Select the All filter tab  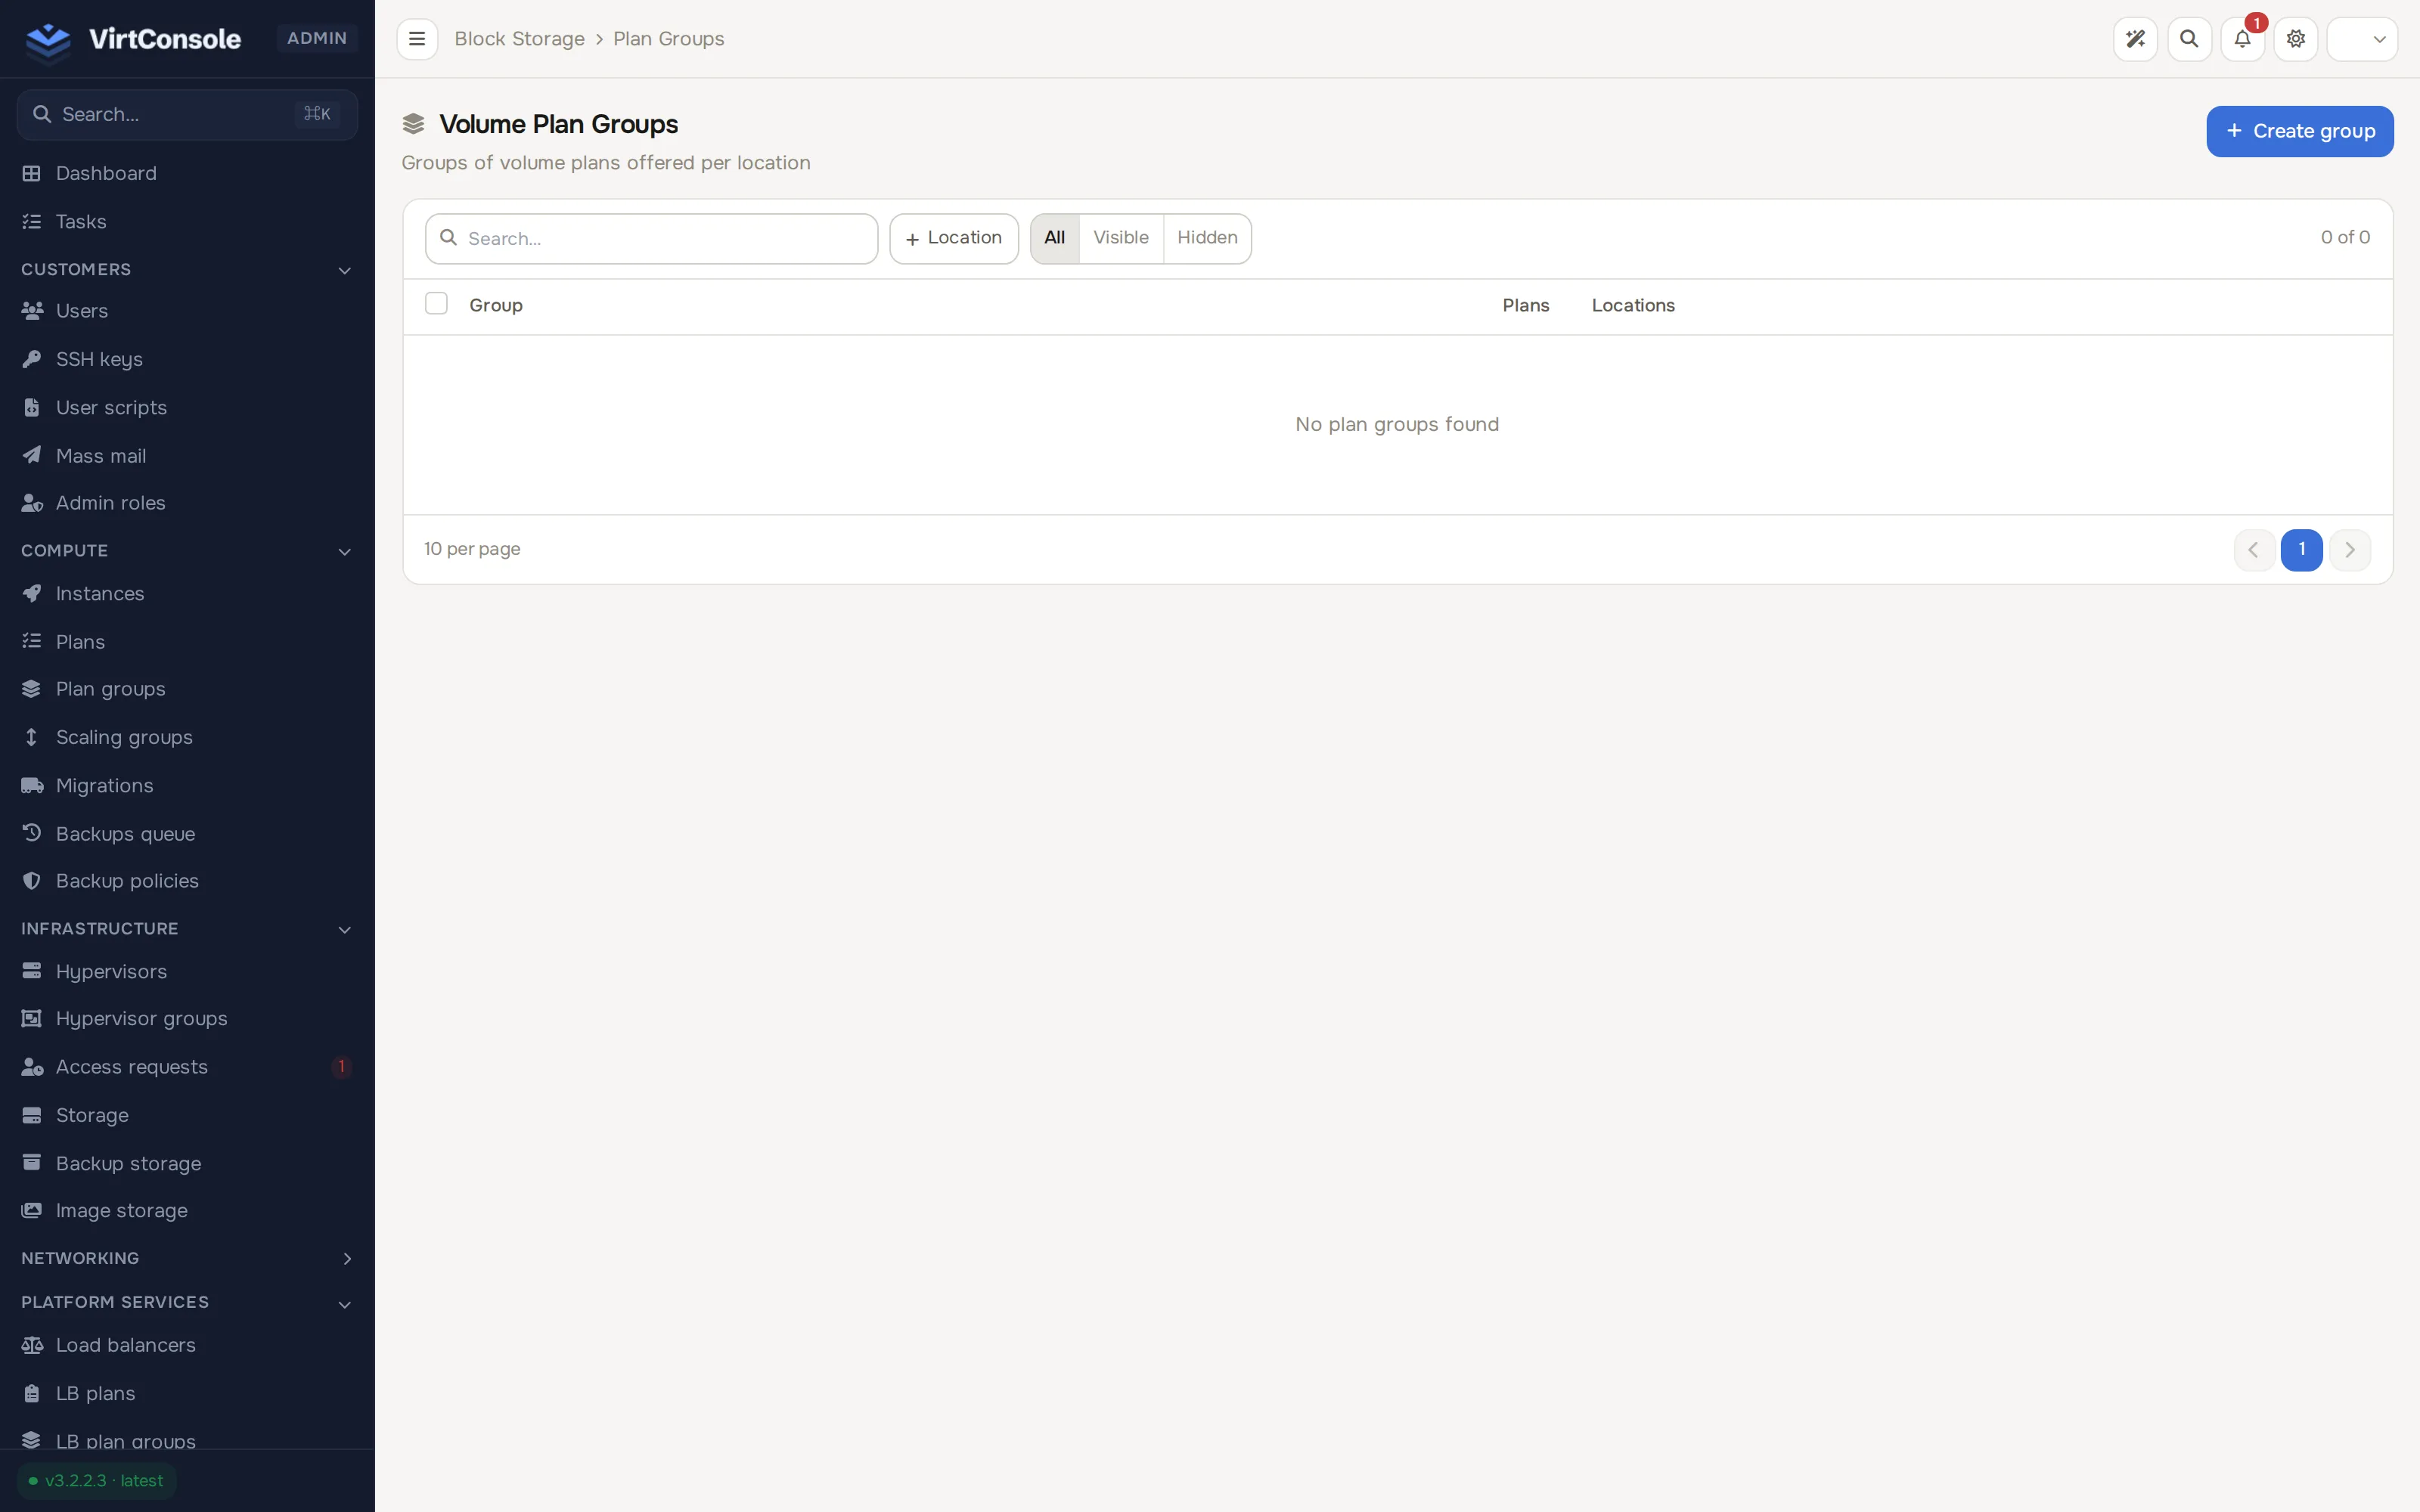click(1054, 238)
